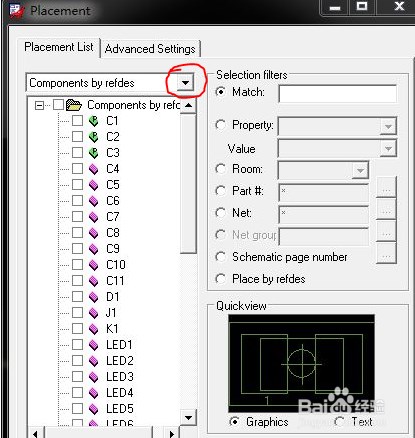The width and height of the screenshot is (415, 438).
Task: Click browse button next to Net group field
Action: tap(386, 232)
